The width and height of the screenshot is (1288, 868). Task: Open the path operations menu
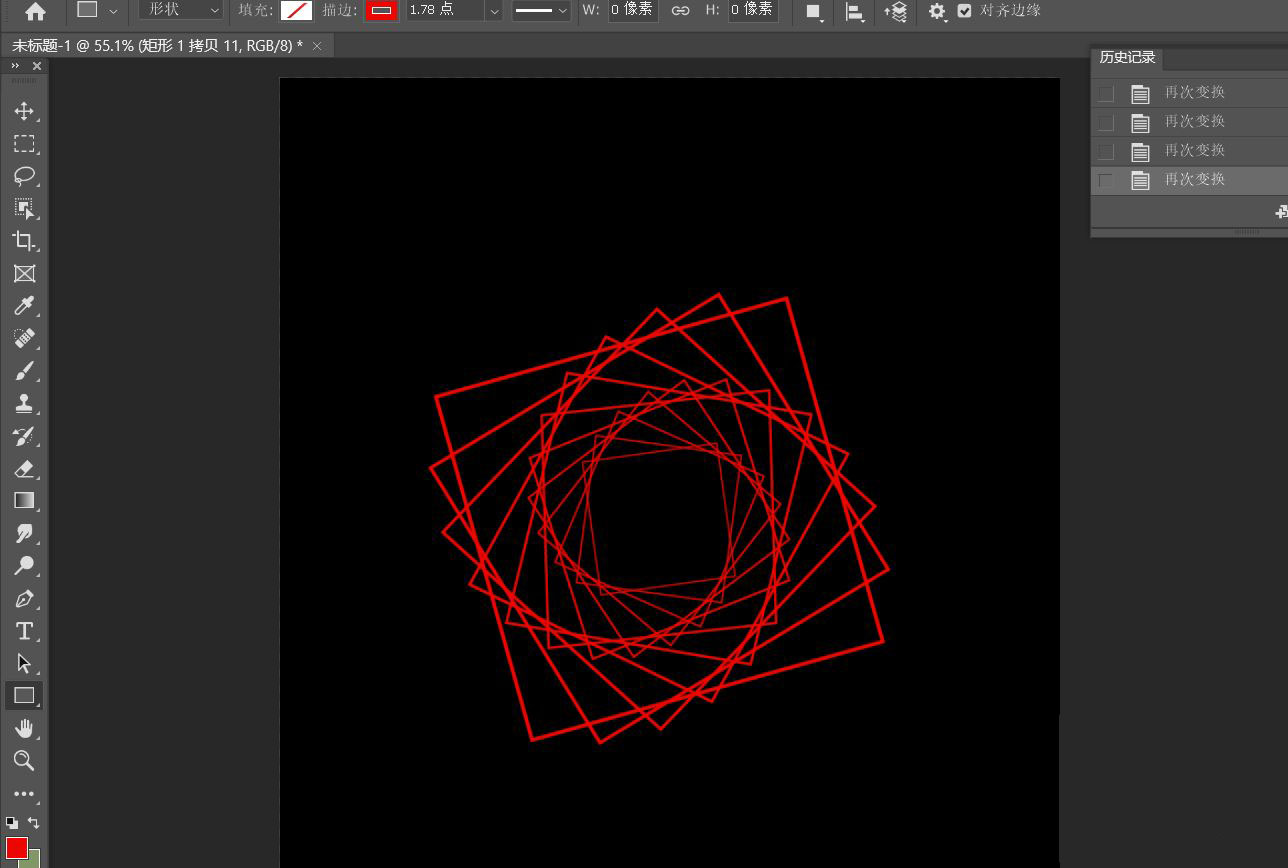(x=814, y=12)
